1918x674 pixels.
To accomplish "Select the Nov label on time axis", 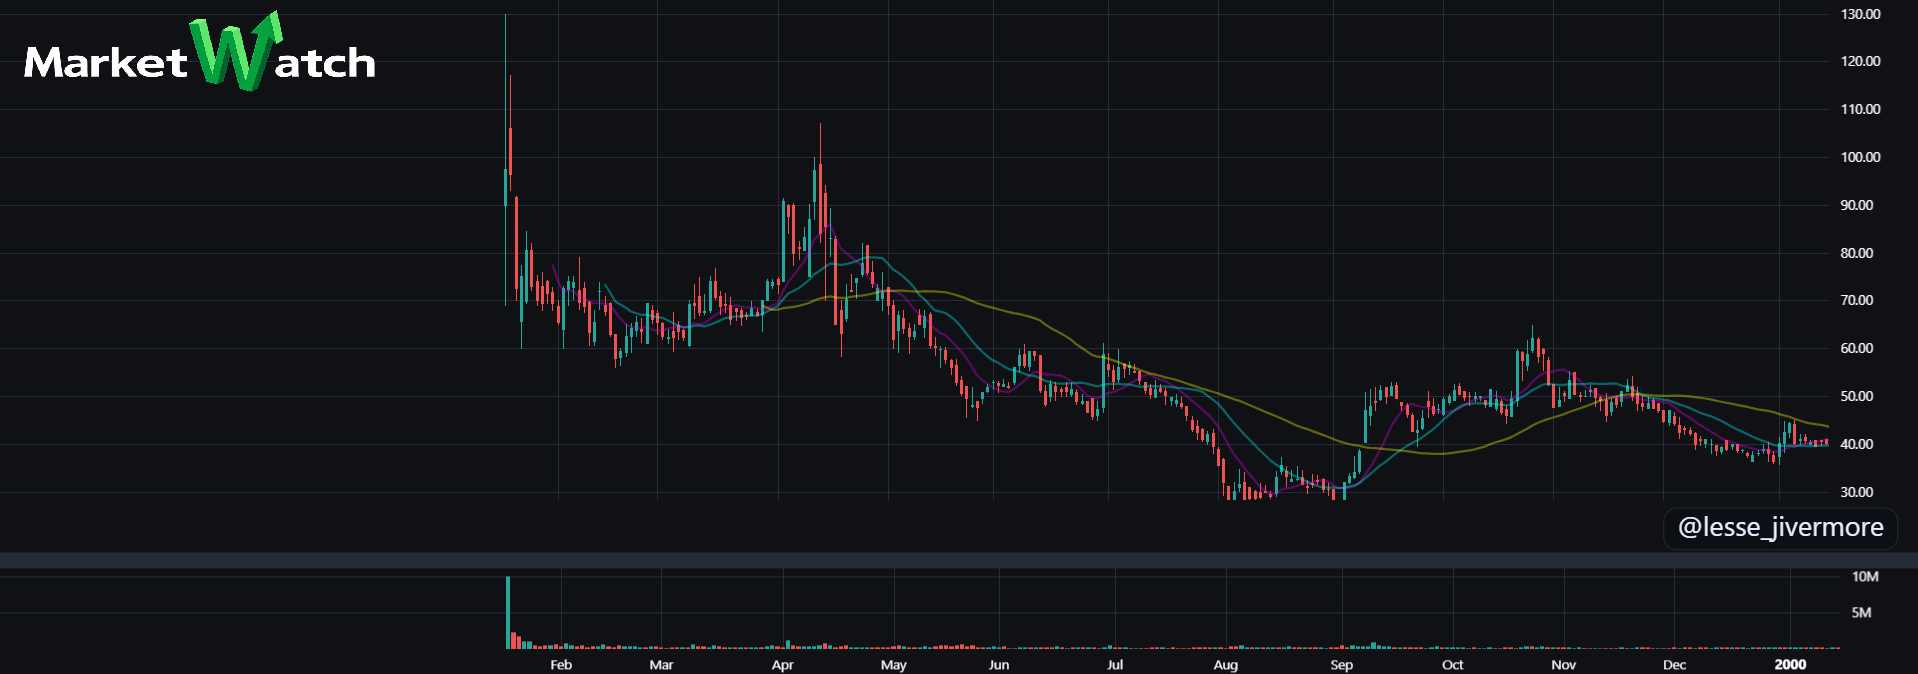I will tap(1563, 665).
